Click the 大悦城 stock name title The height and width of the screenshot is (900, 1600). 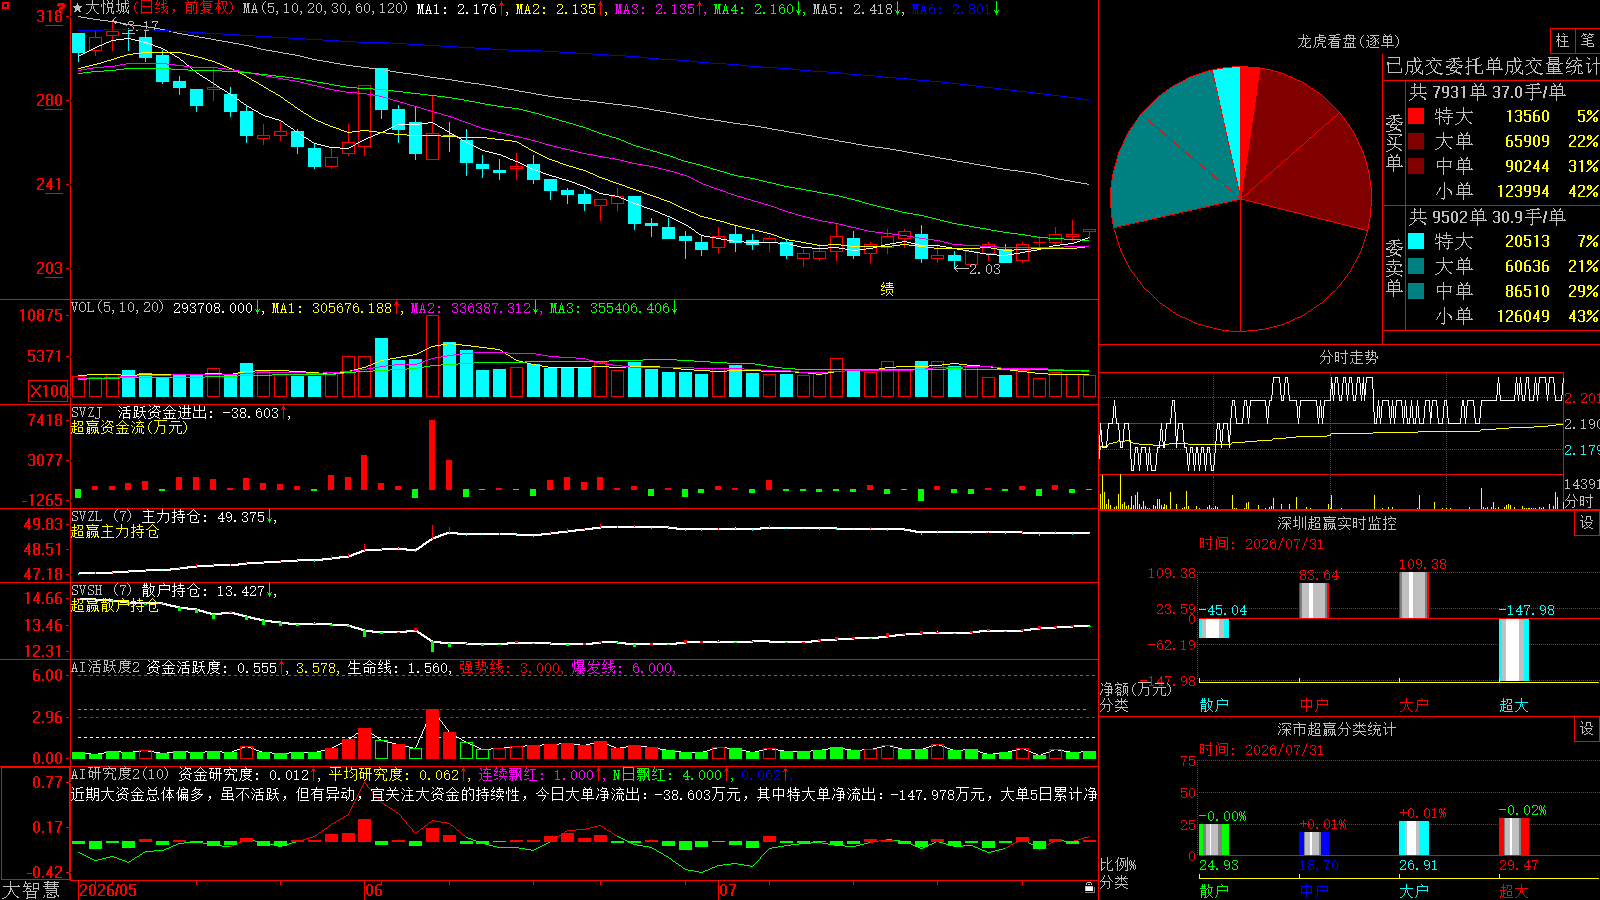tap(108, 8)
